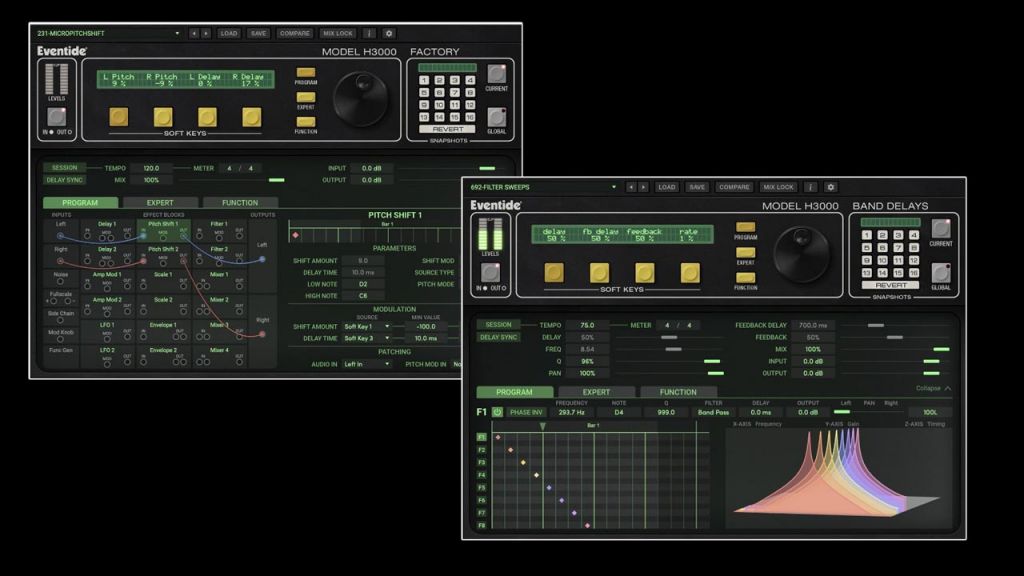Toggle SESSION tempo button in Band Delays window

498,325
